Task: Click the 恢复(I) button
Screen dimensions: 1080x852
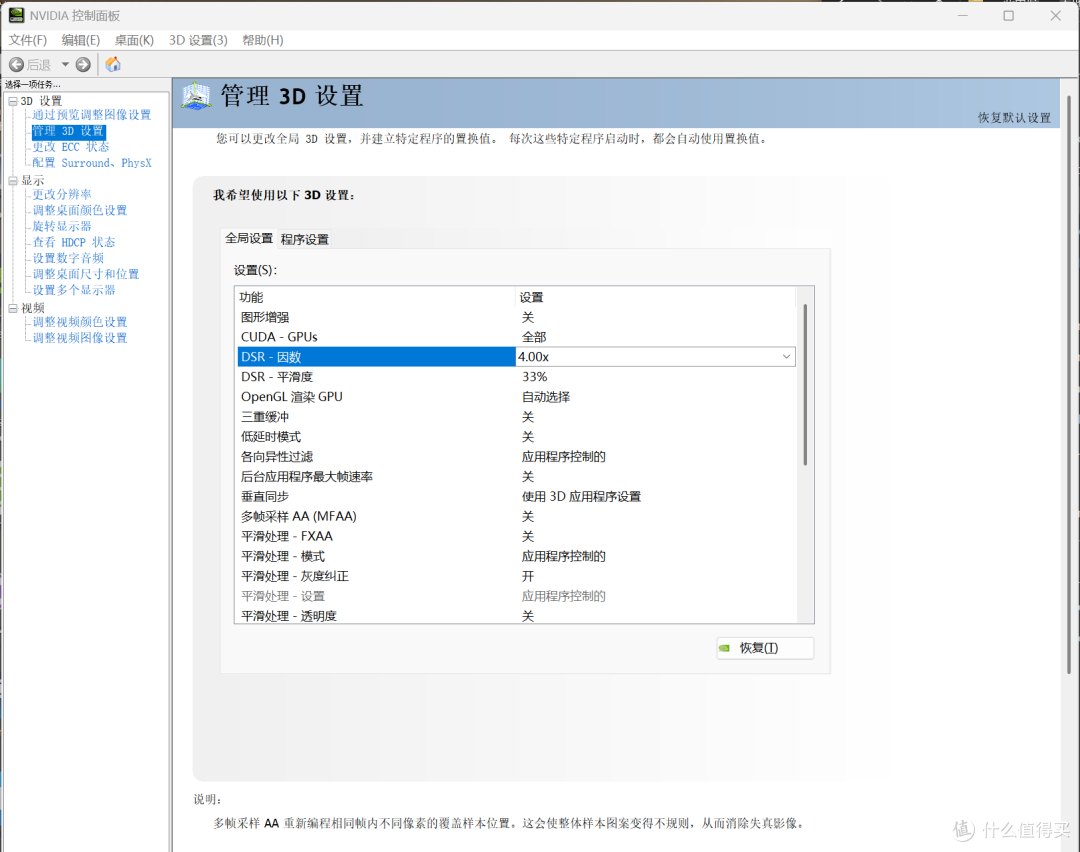Action: click(x=765, y=648)
